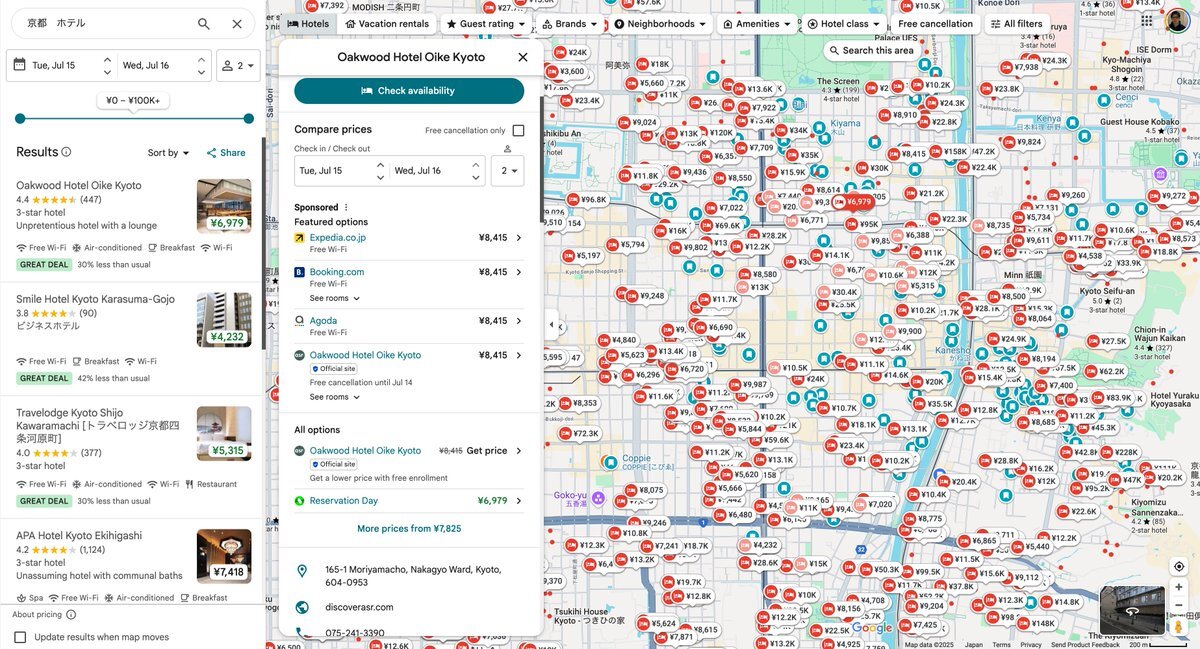
Task: Click Send Product Feedback link
Action: (x=1085, y=645)
